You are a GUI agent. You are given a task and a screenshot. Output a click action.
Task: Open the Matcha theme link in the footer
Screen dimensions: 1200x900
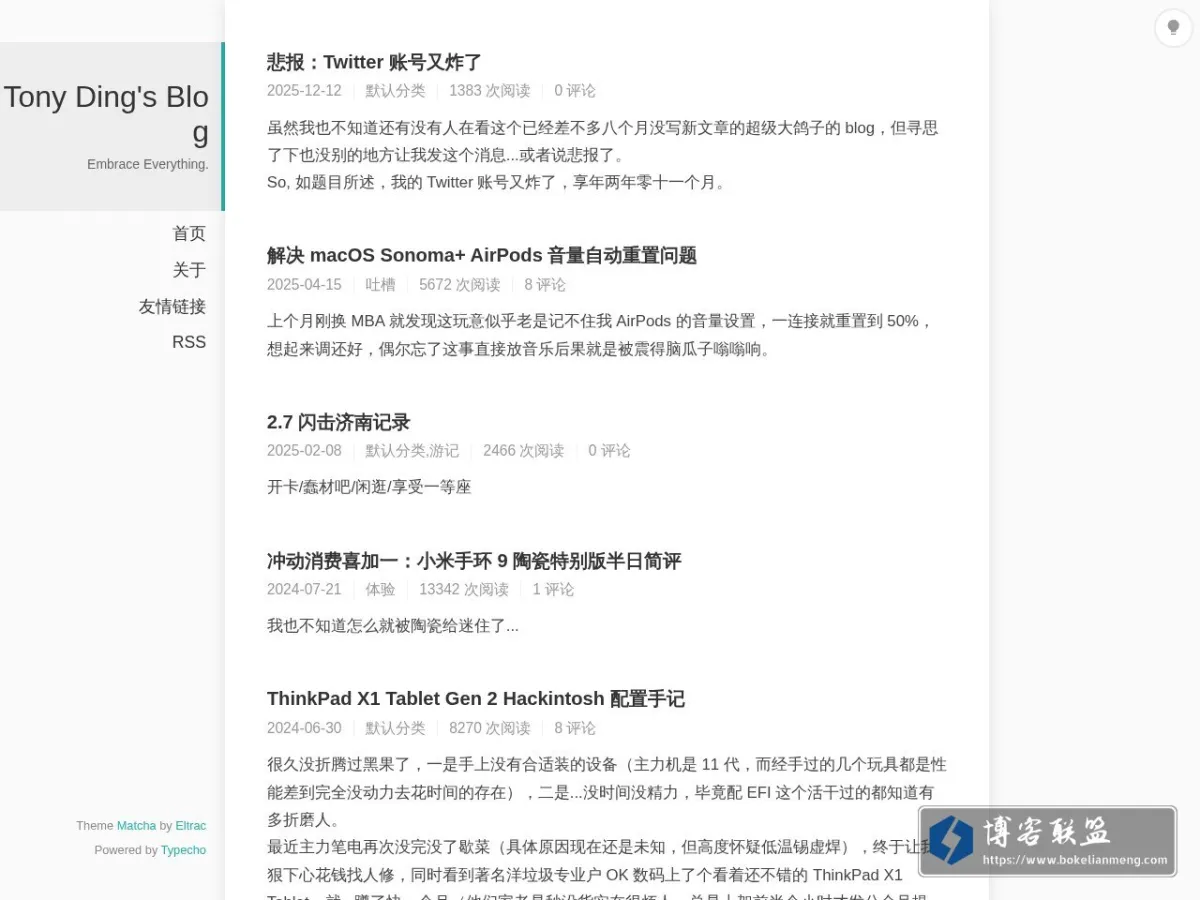coord(136,826)
